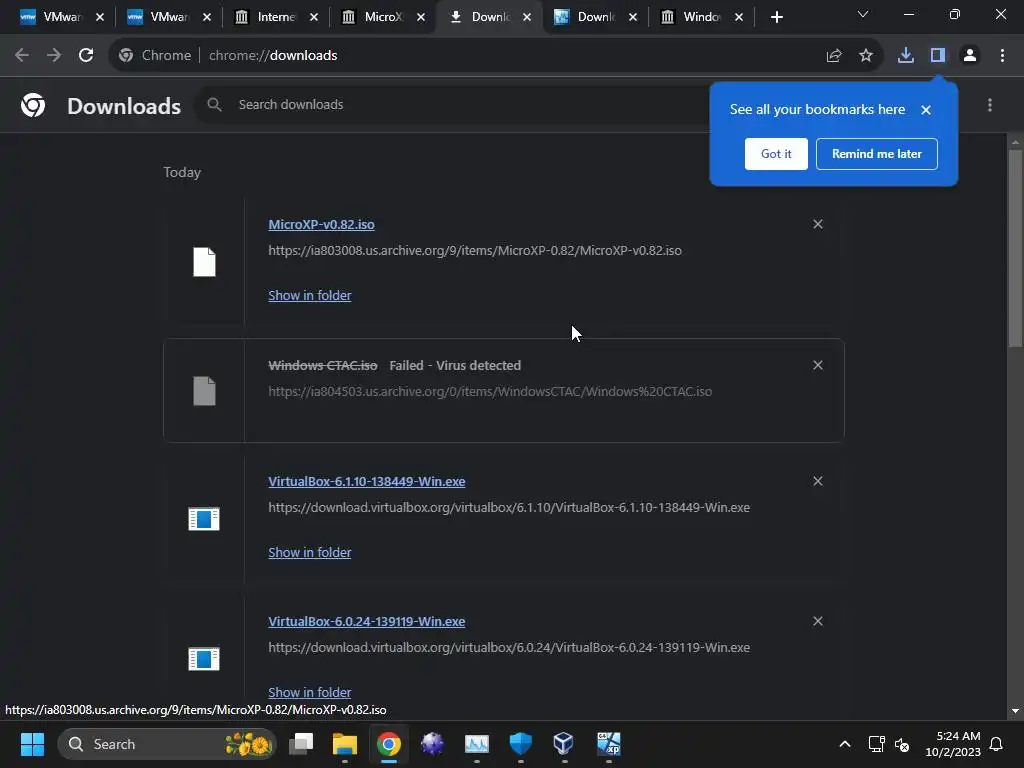
Task: Click the Chrome icon on the taskbar
Action: click(x=389, y=744)
